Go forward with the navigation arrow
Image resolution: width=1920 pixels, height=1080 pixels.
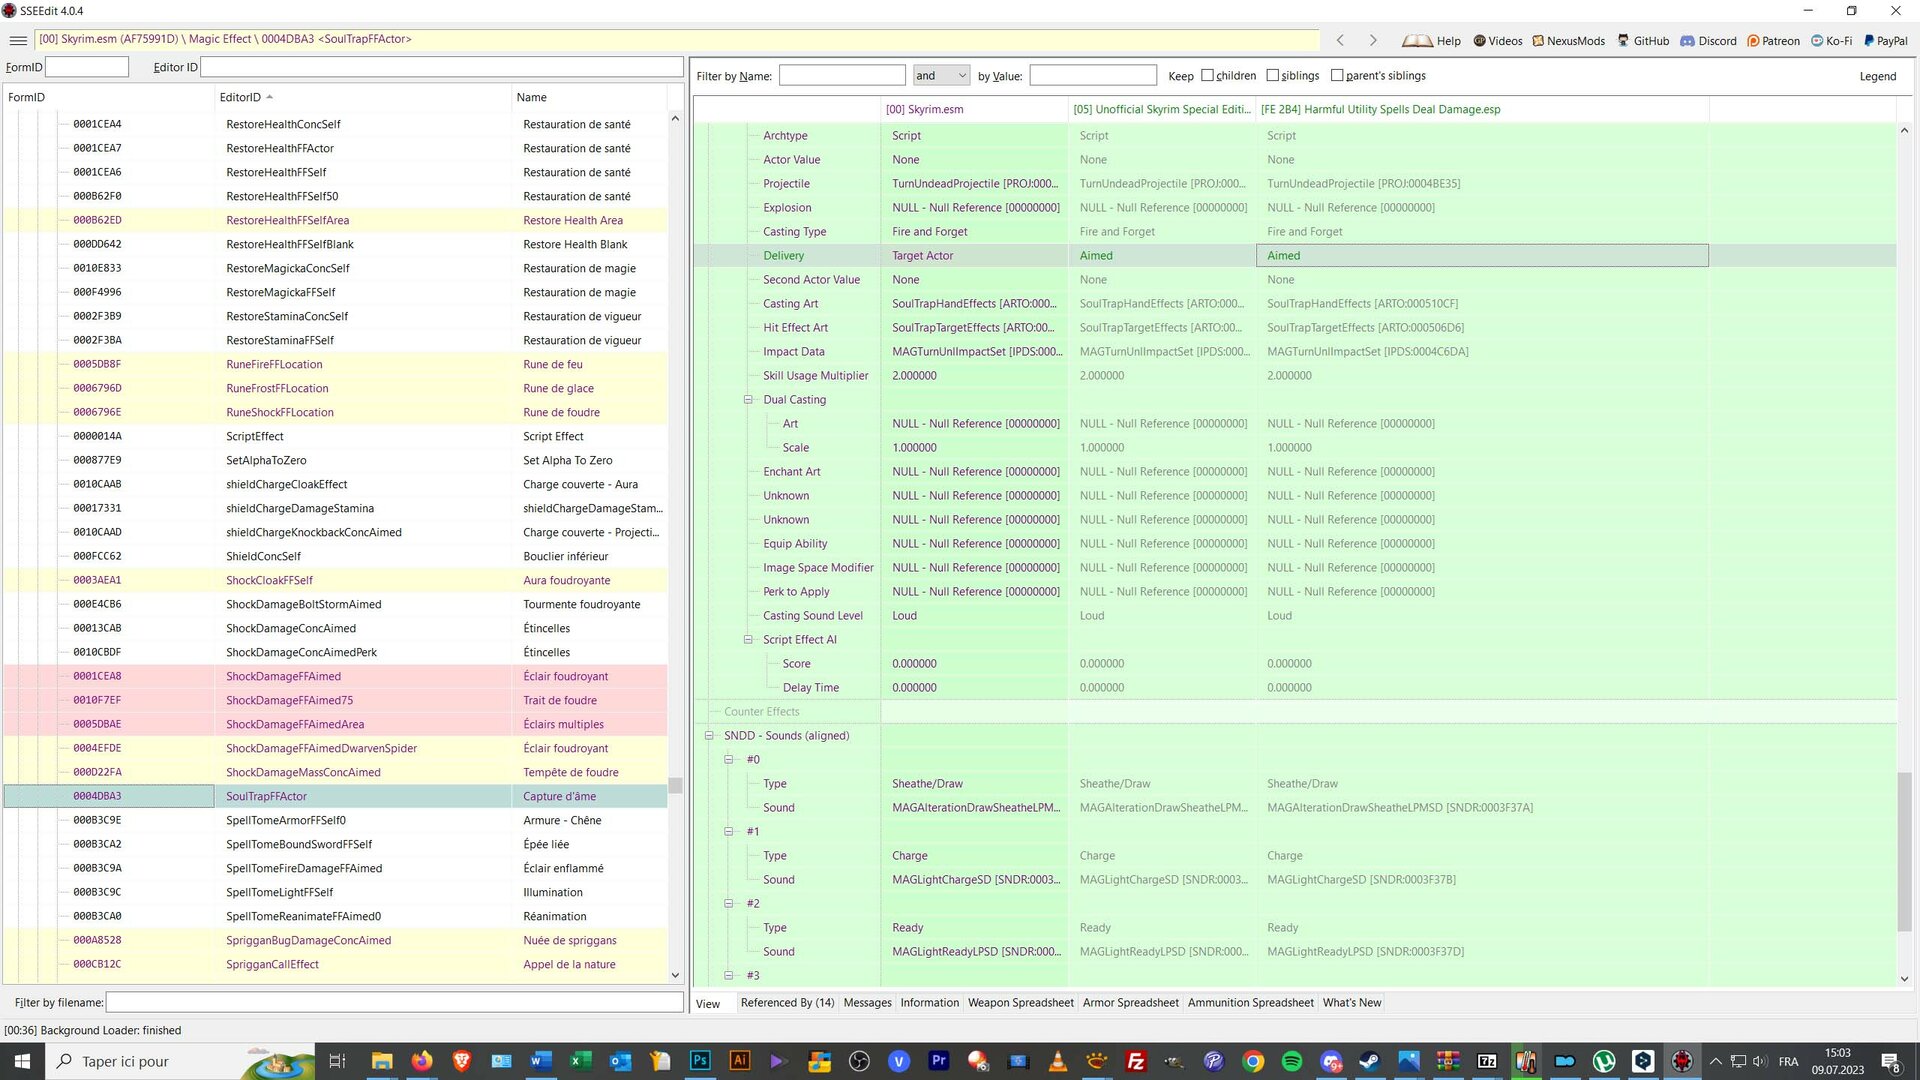point(1373,40)
